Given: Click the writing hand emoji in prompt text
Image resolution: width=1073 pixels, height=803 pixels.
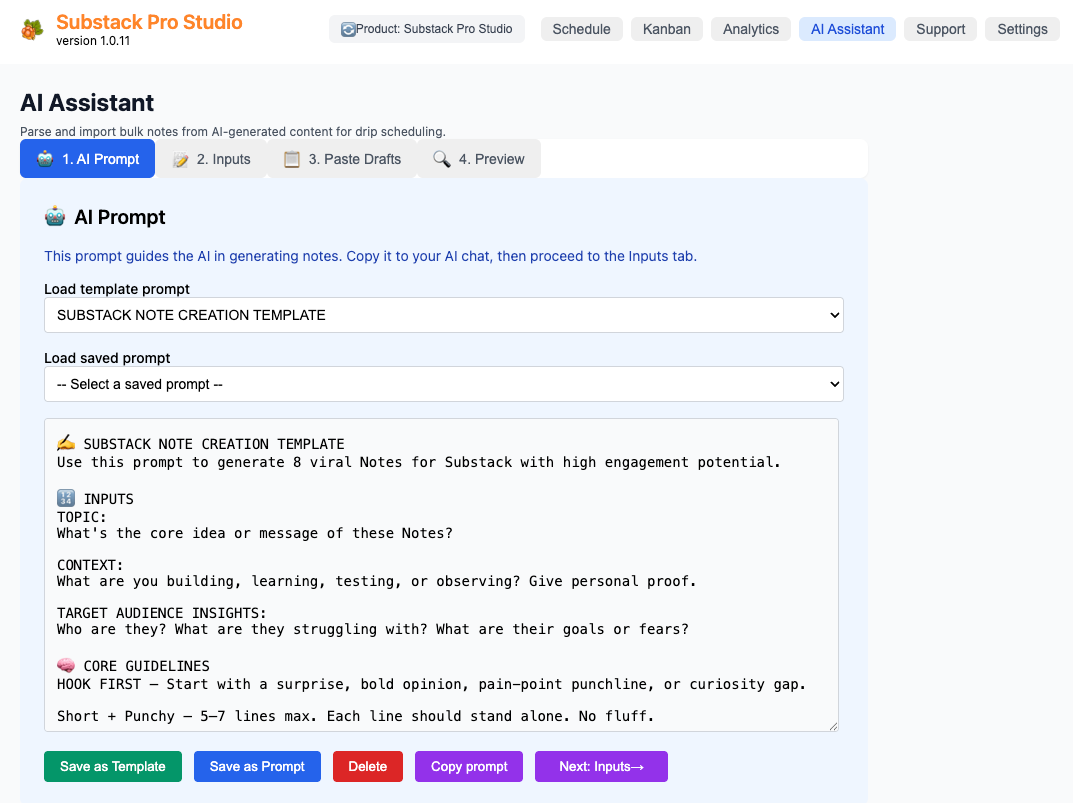Looking at the screenshot, I should [66, 442].
